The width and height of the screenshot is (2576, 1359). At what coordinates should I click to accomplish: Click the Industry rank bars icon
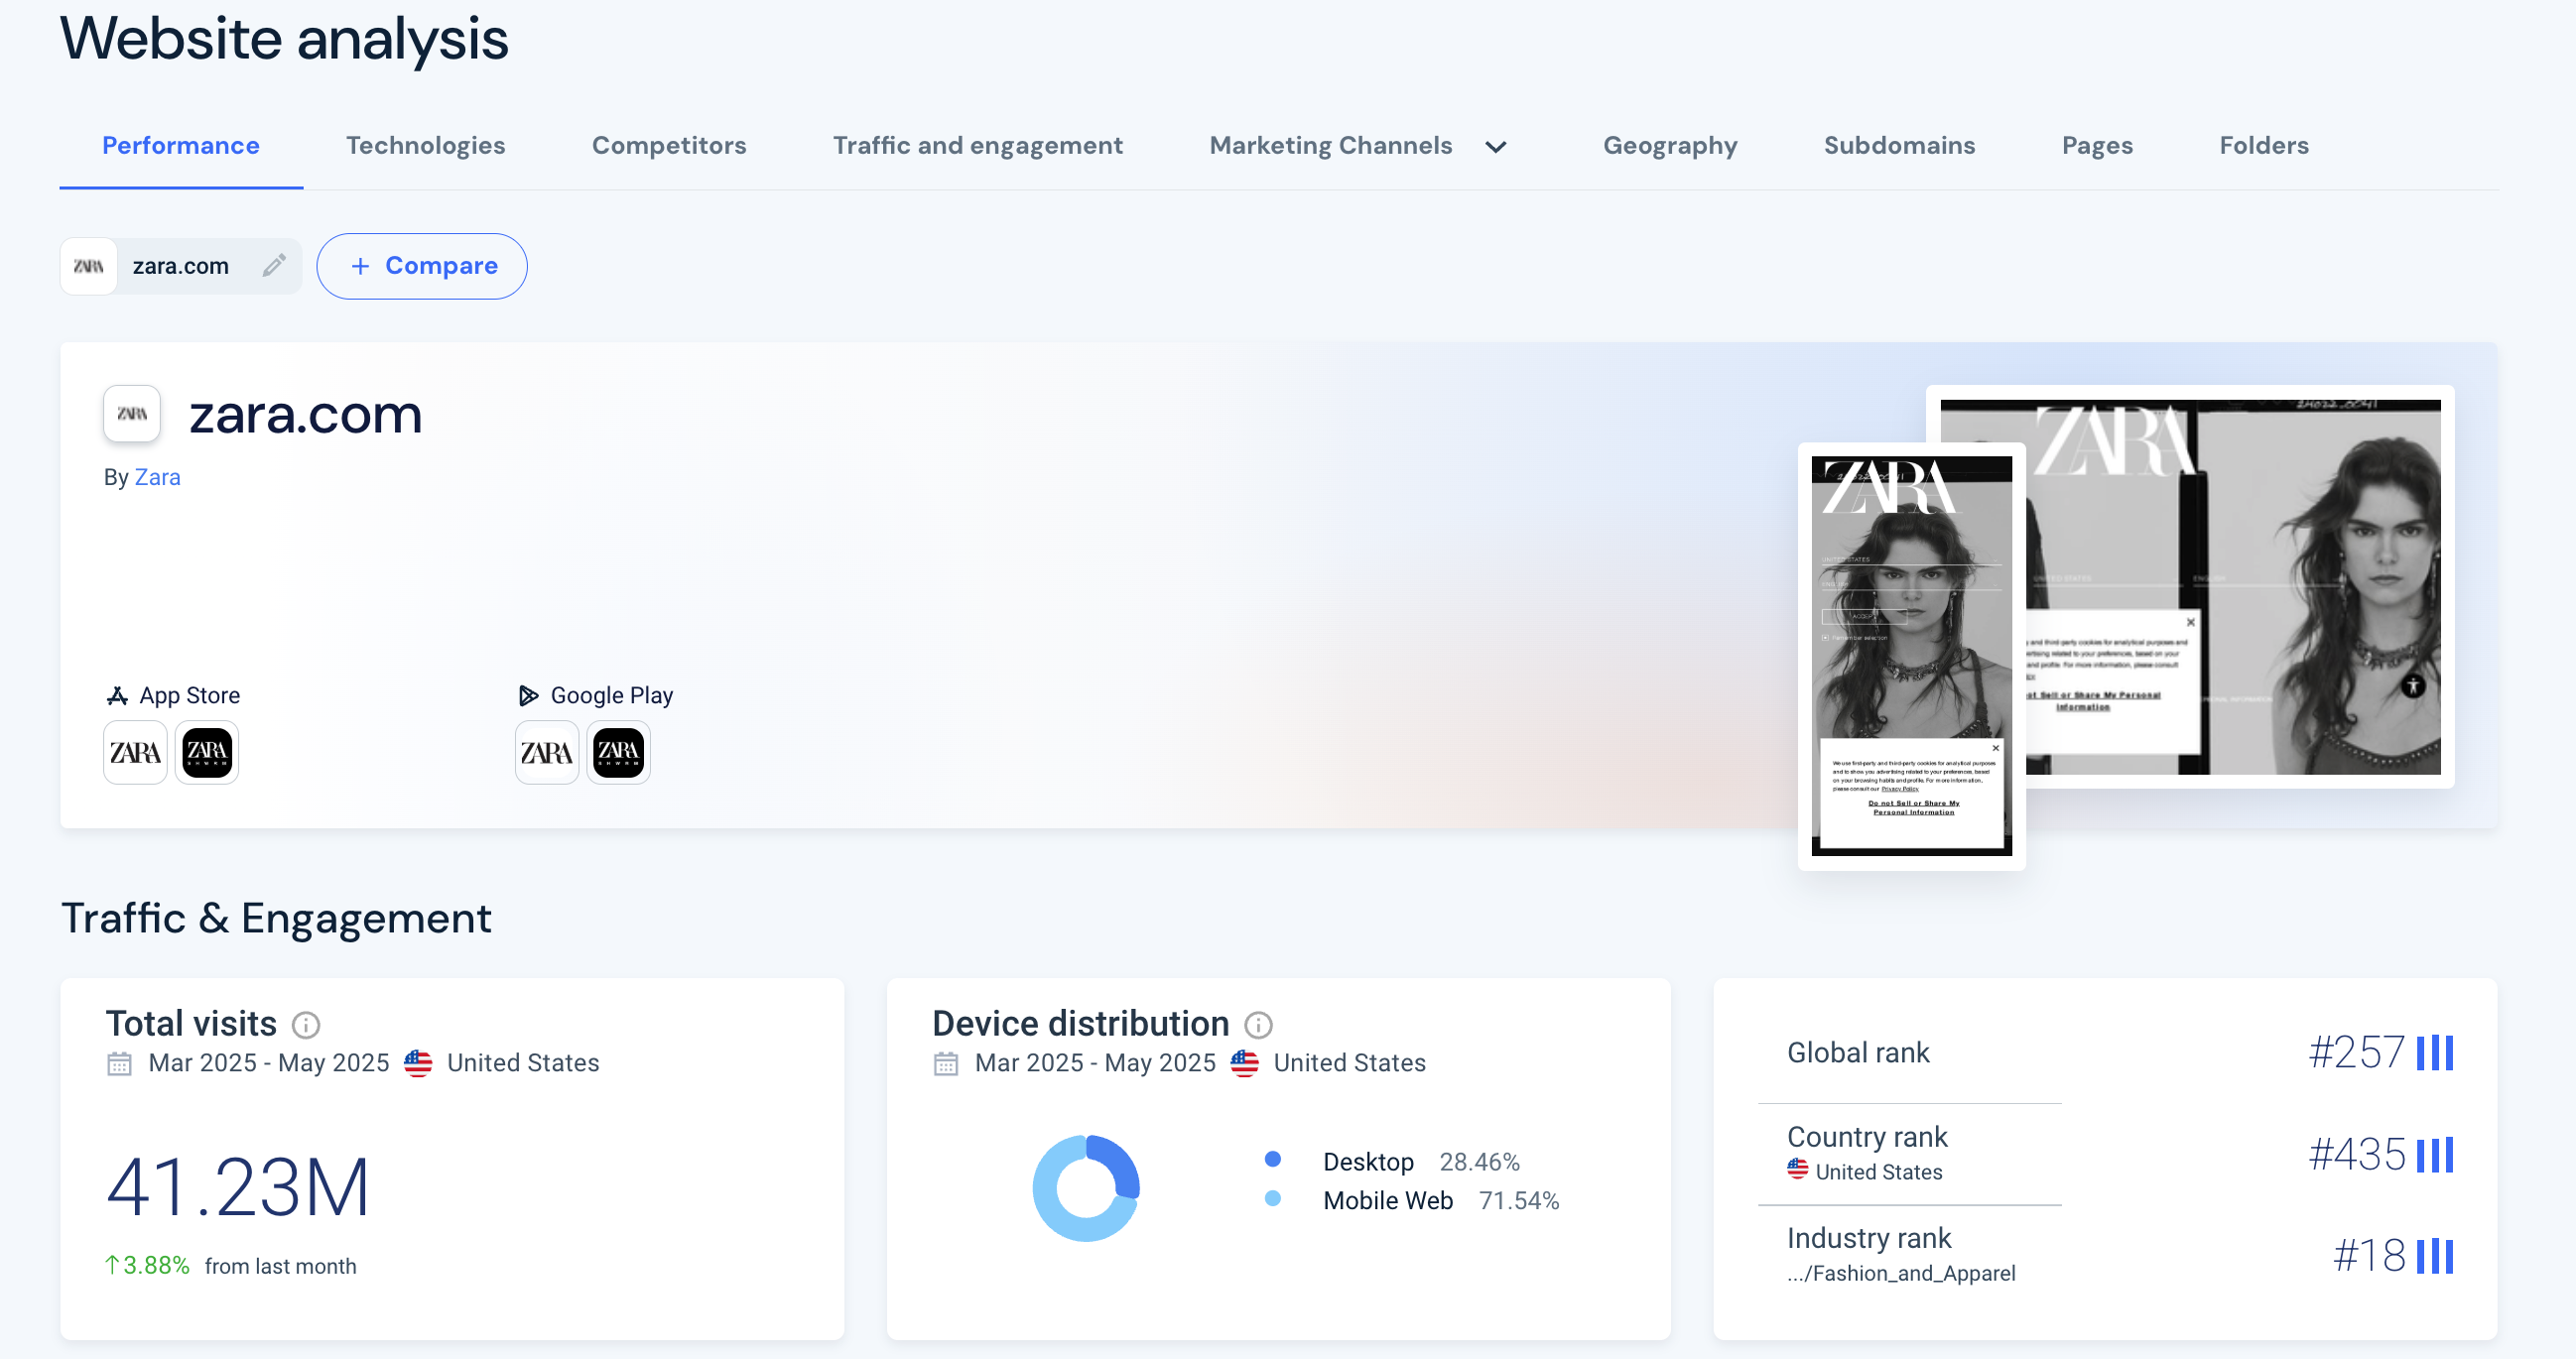tap(2435, 1256)
